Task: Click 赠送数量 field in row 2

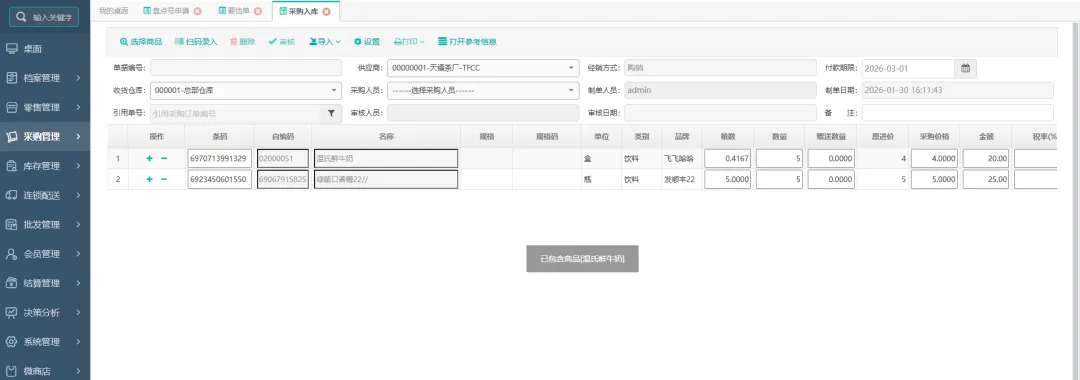Action: [831, 180]
